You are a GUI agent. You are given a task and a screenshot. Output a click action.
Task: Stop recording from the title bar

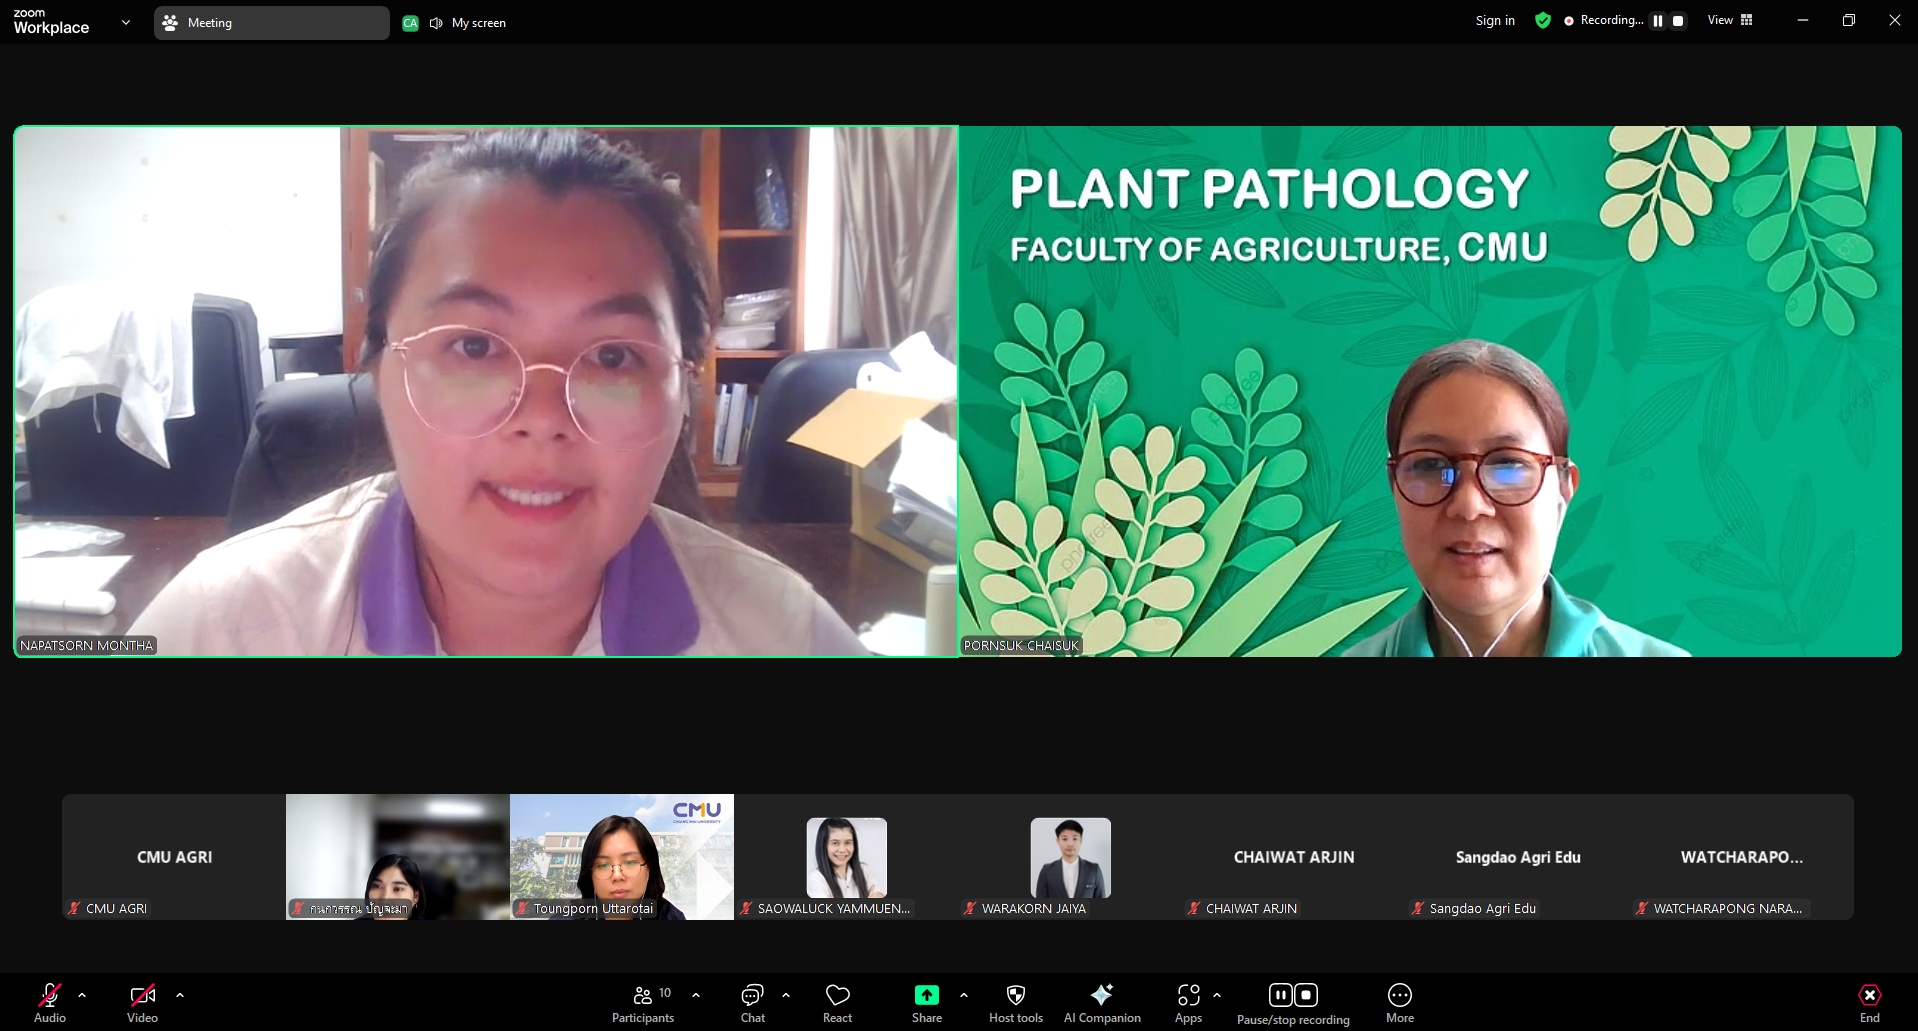[1678, 20]
